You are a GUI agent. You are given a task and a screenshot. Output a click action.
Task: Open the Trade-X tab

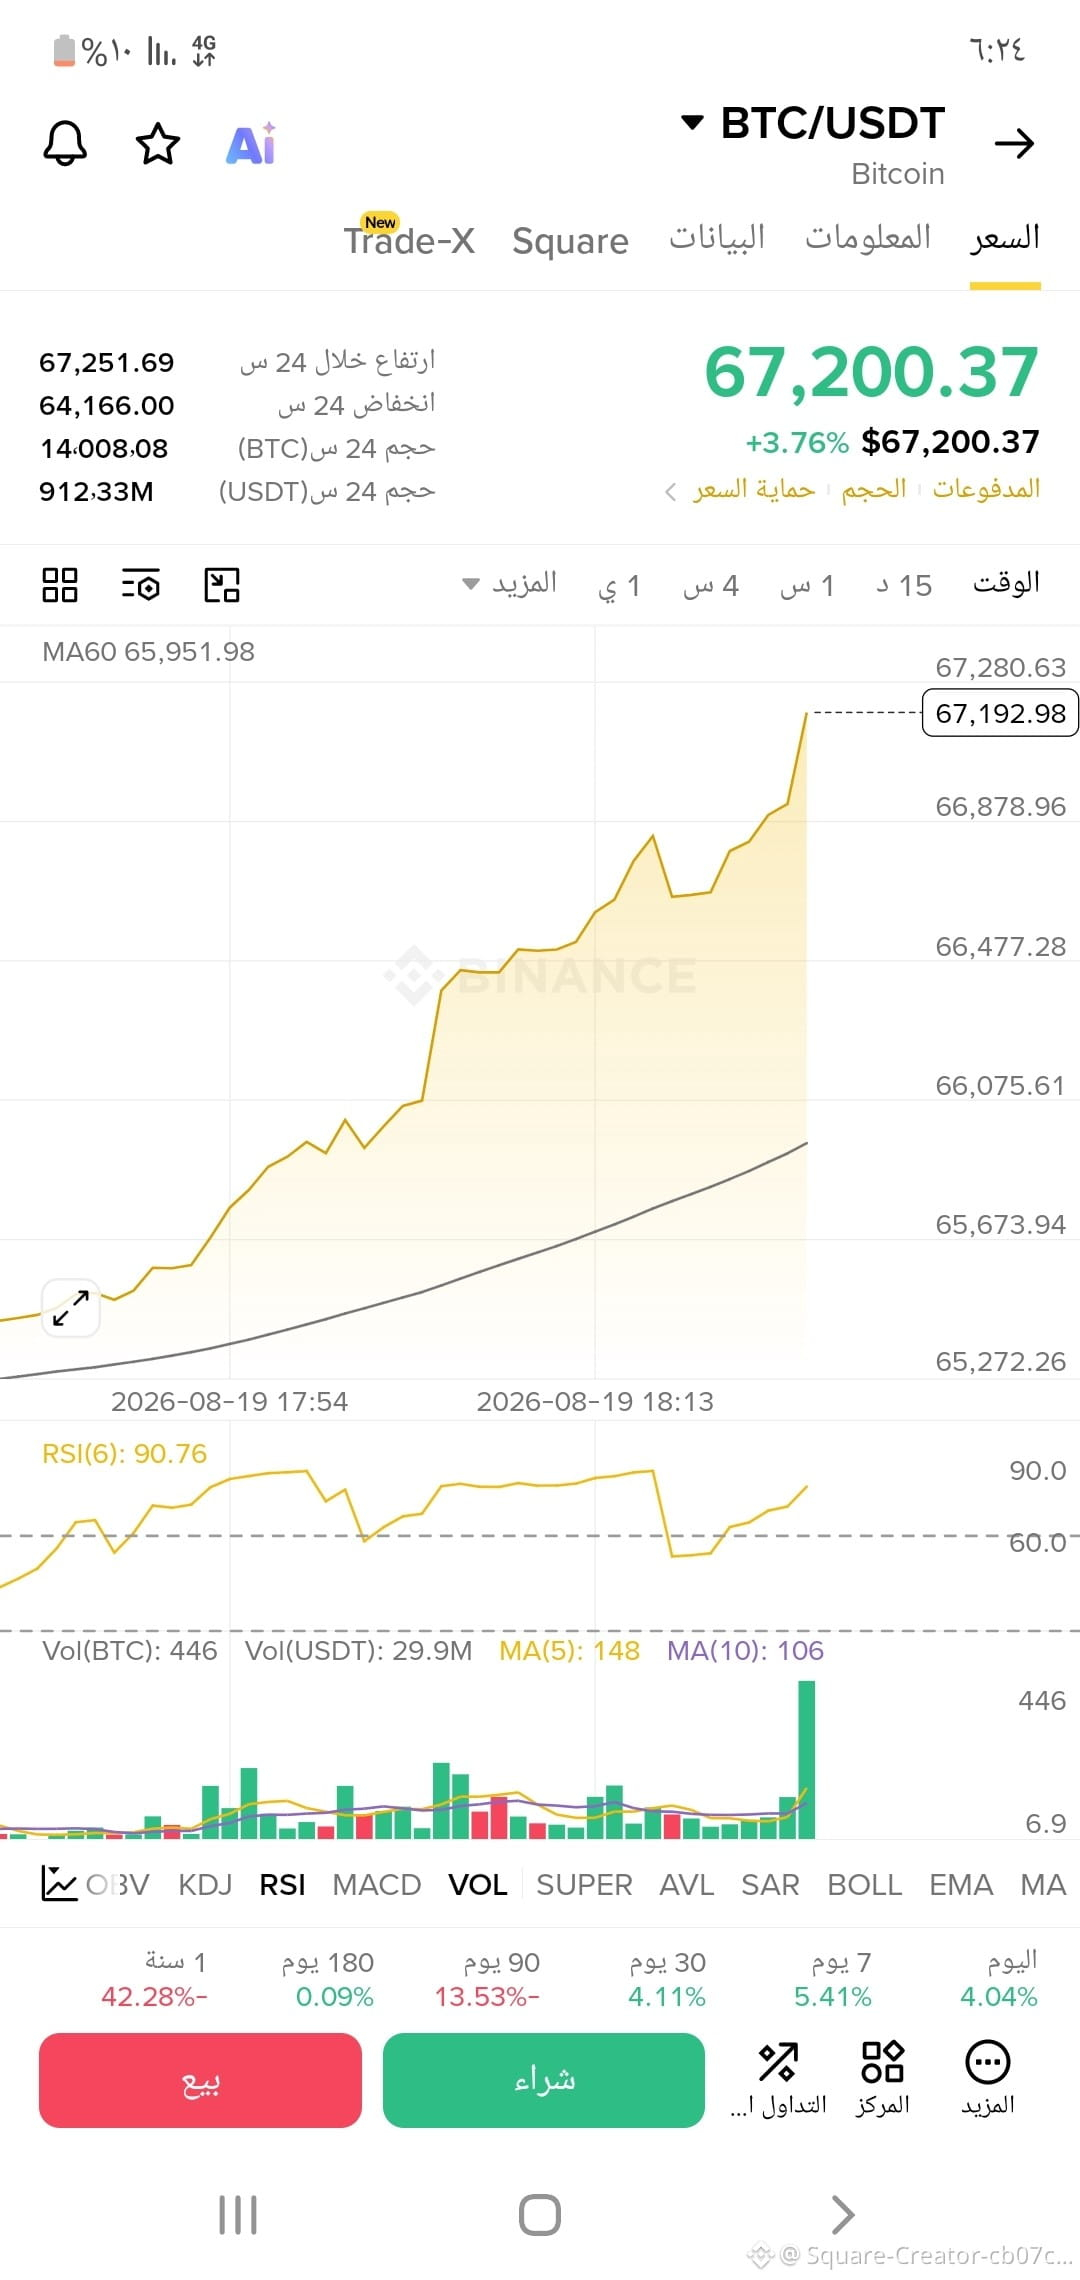click(409, 240)
